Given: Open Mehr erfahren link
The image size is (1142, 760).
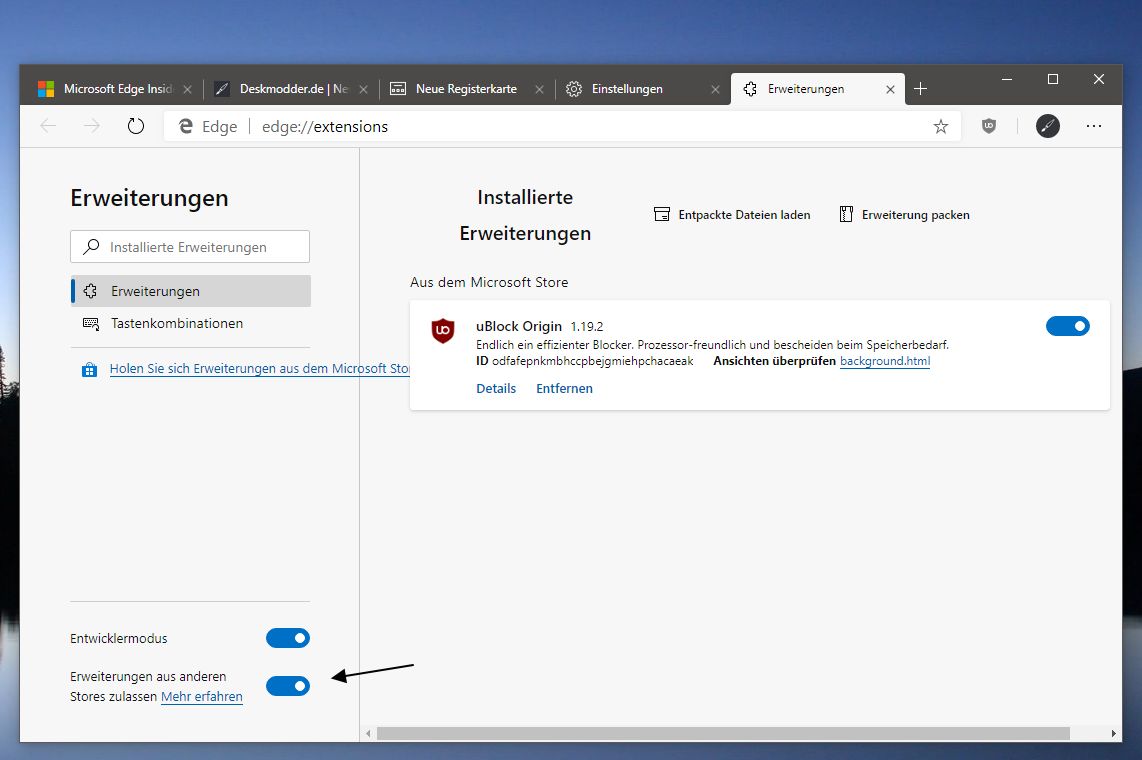Looking at the screenshot, I should [202, 697].
